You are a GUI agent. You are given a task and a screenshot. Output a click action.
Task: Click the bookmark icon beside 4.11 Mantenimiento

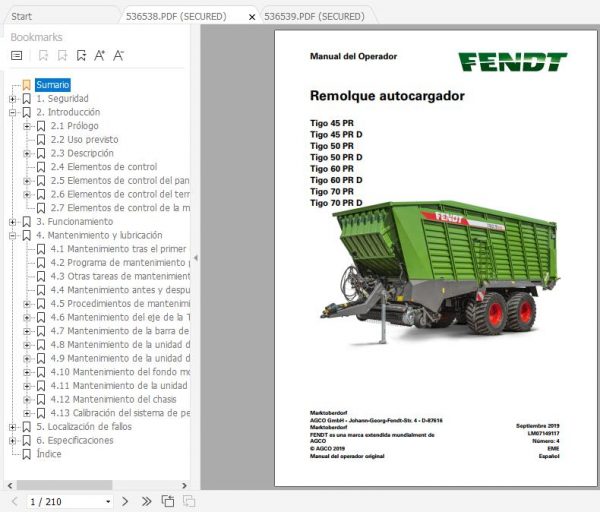click(41, 386)
